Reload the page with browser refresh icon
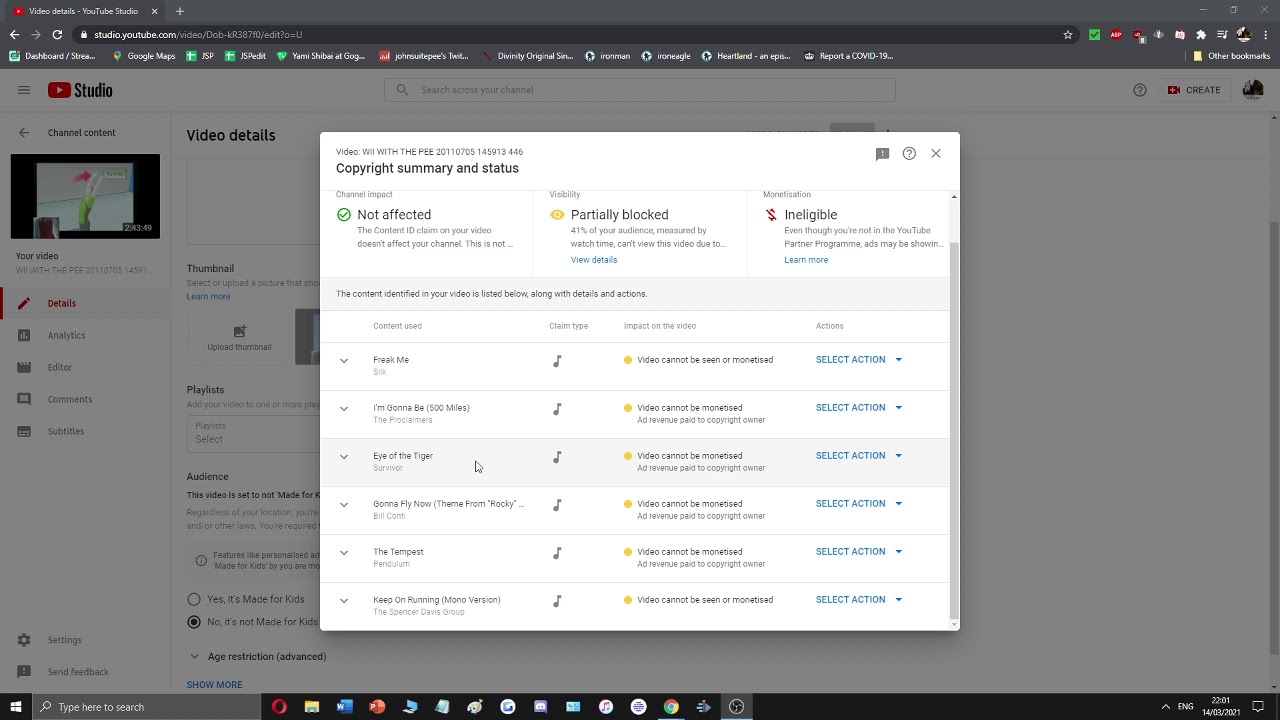 coord(57,34)
